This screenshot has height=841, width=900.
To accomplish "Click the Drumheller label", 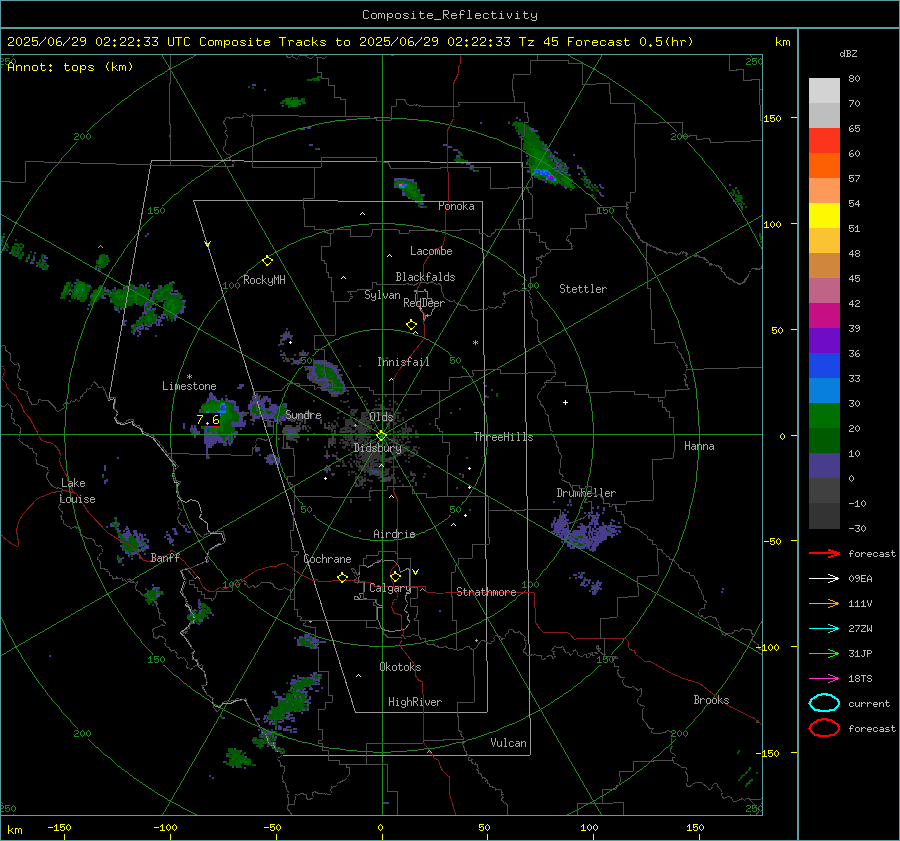I will pyautogui.click(x=586, y=493).
